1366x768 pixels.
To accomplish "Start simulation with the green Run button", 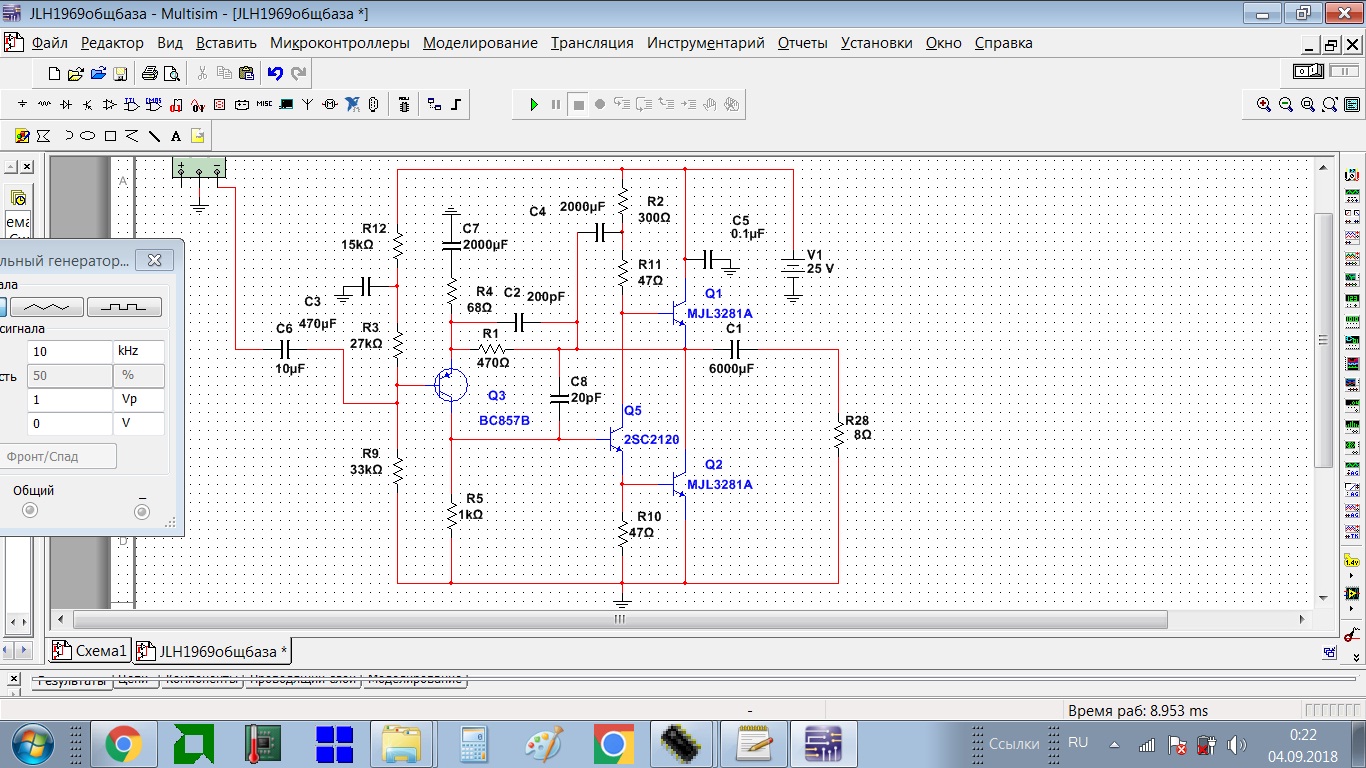I will pos(534,104).
